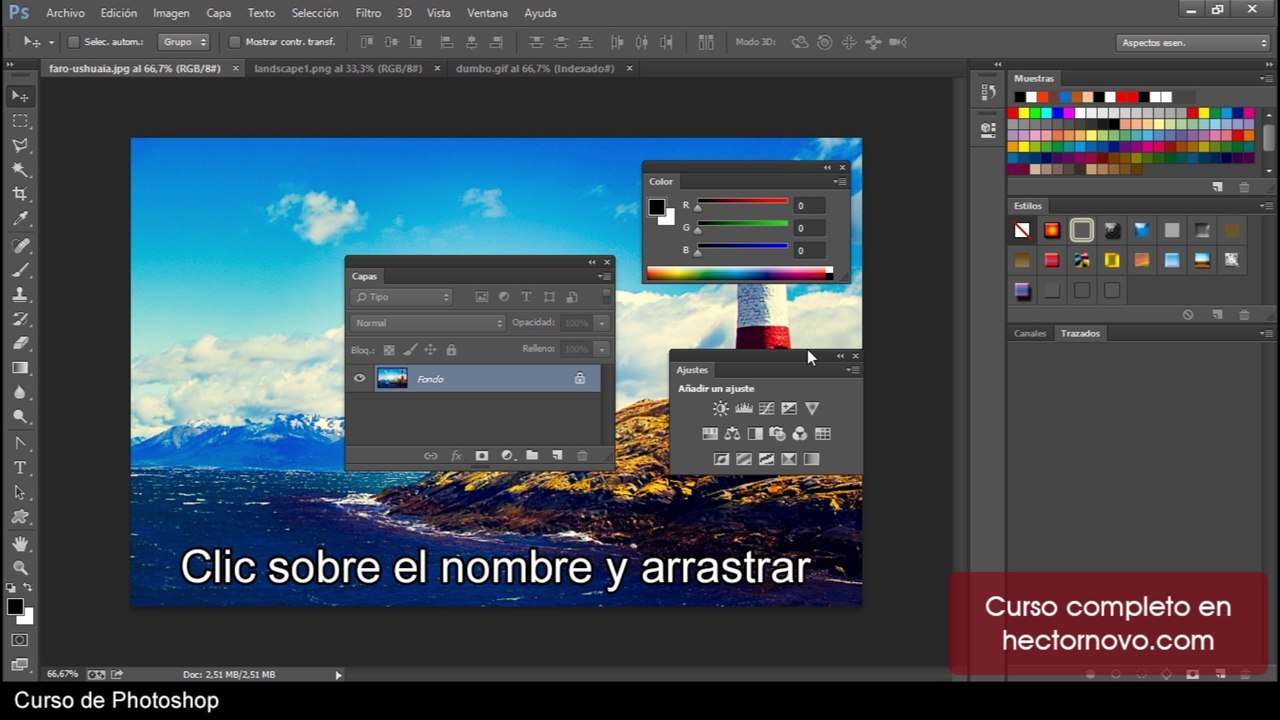Click the R value input field
Screen dimensions: 1280x720
(810, 206)
